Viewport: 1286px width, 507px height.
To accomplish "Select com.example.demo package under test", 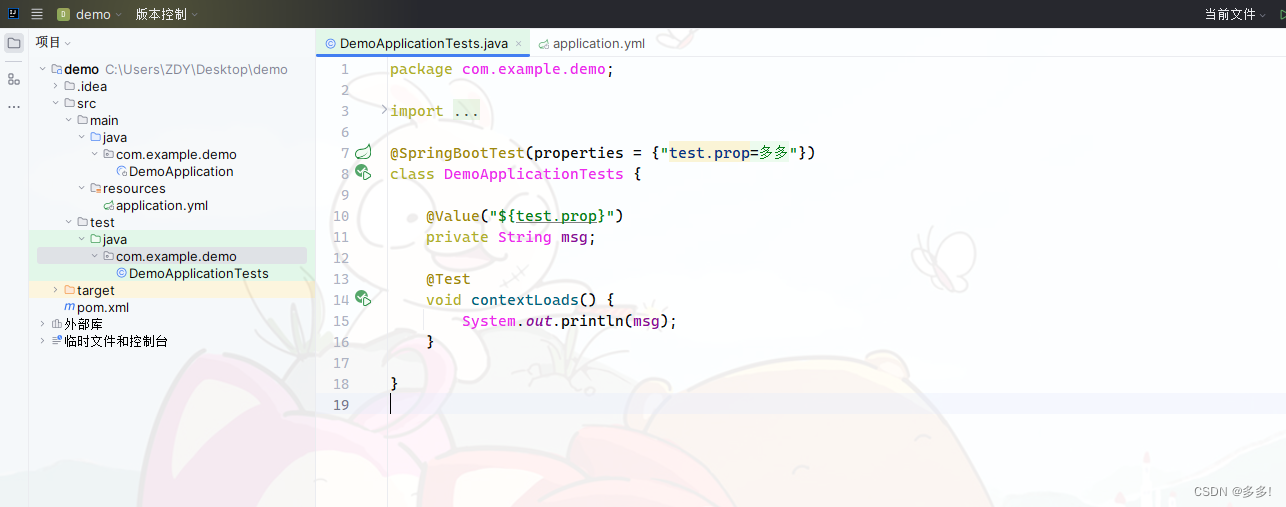I will [x=176, y=257].
